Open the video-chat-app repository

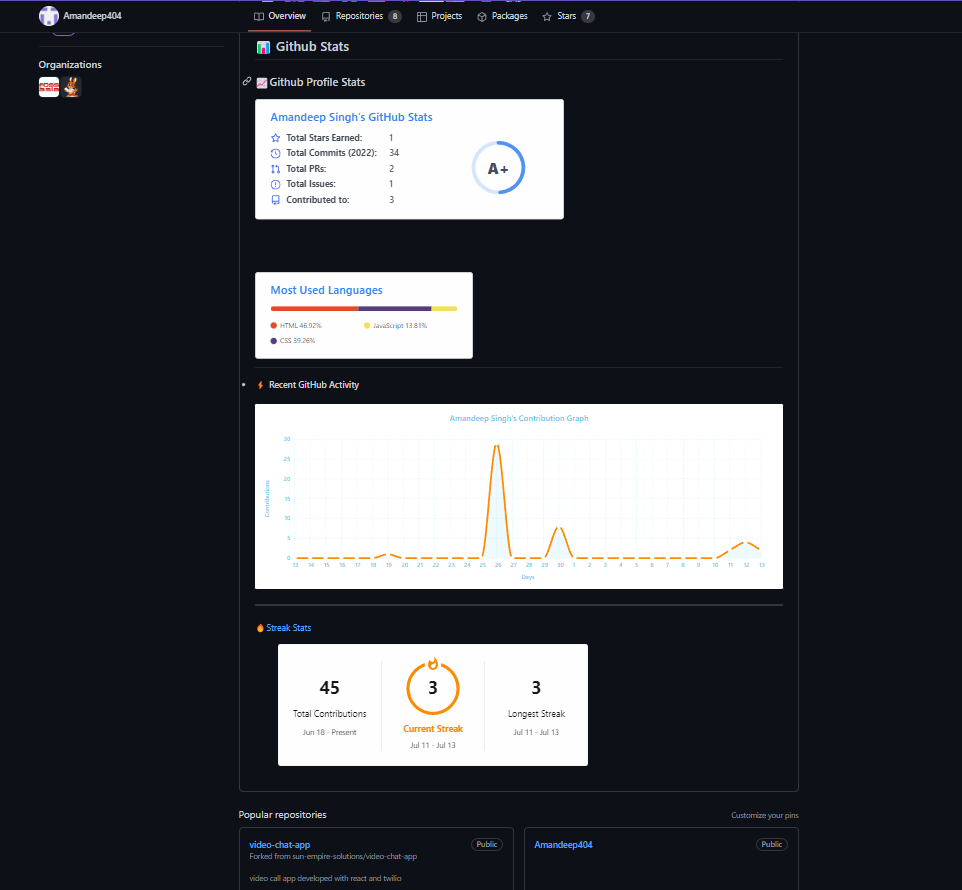pos(280,845)
